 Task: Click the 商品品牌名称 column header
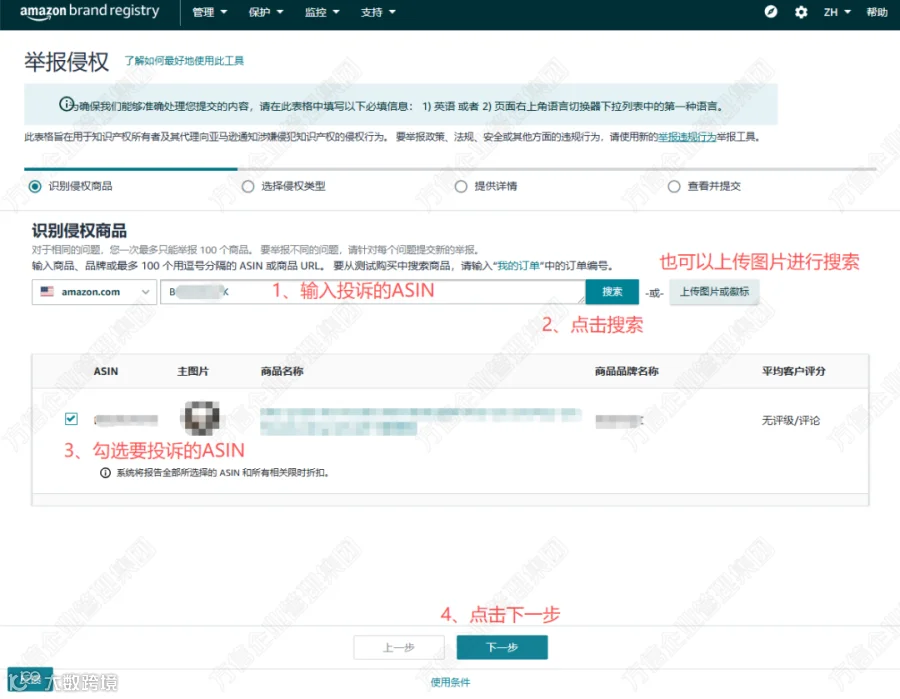(x=626, y=371)
